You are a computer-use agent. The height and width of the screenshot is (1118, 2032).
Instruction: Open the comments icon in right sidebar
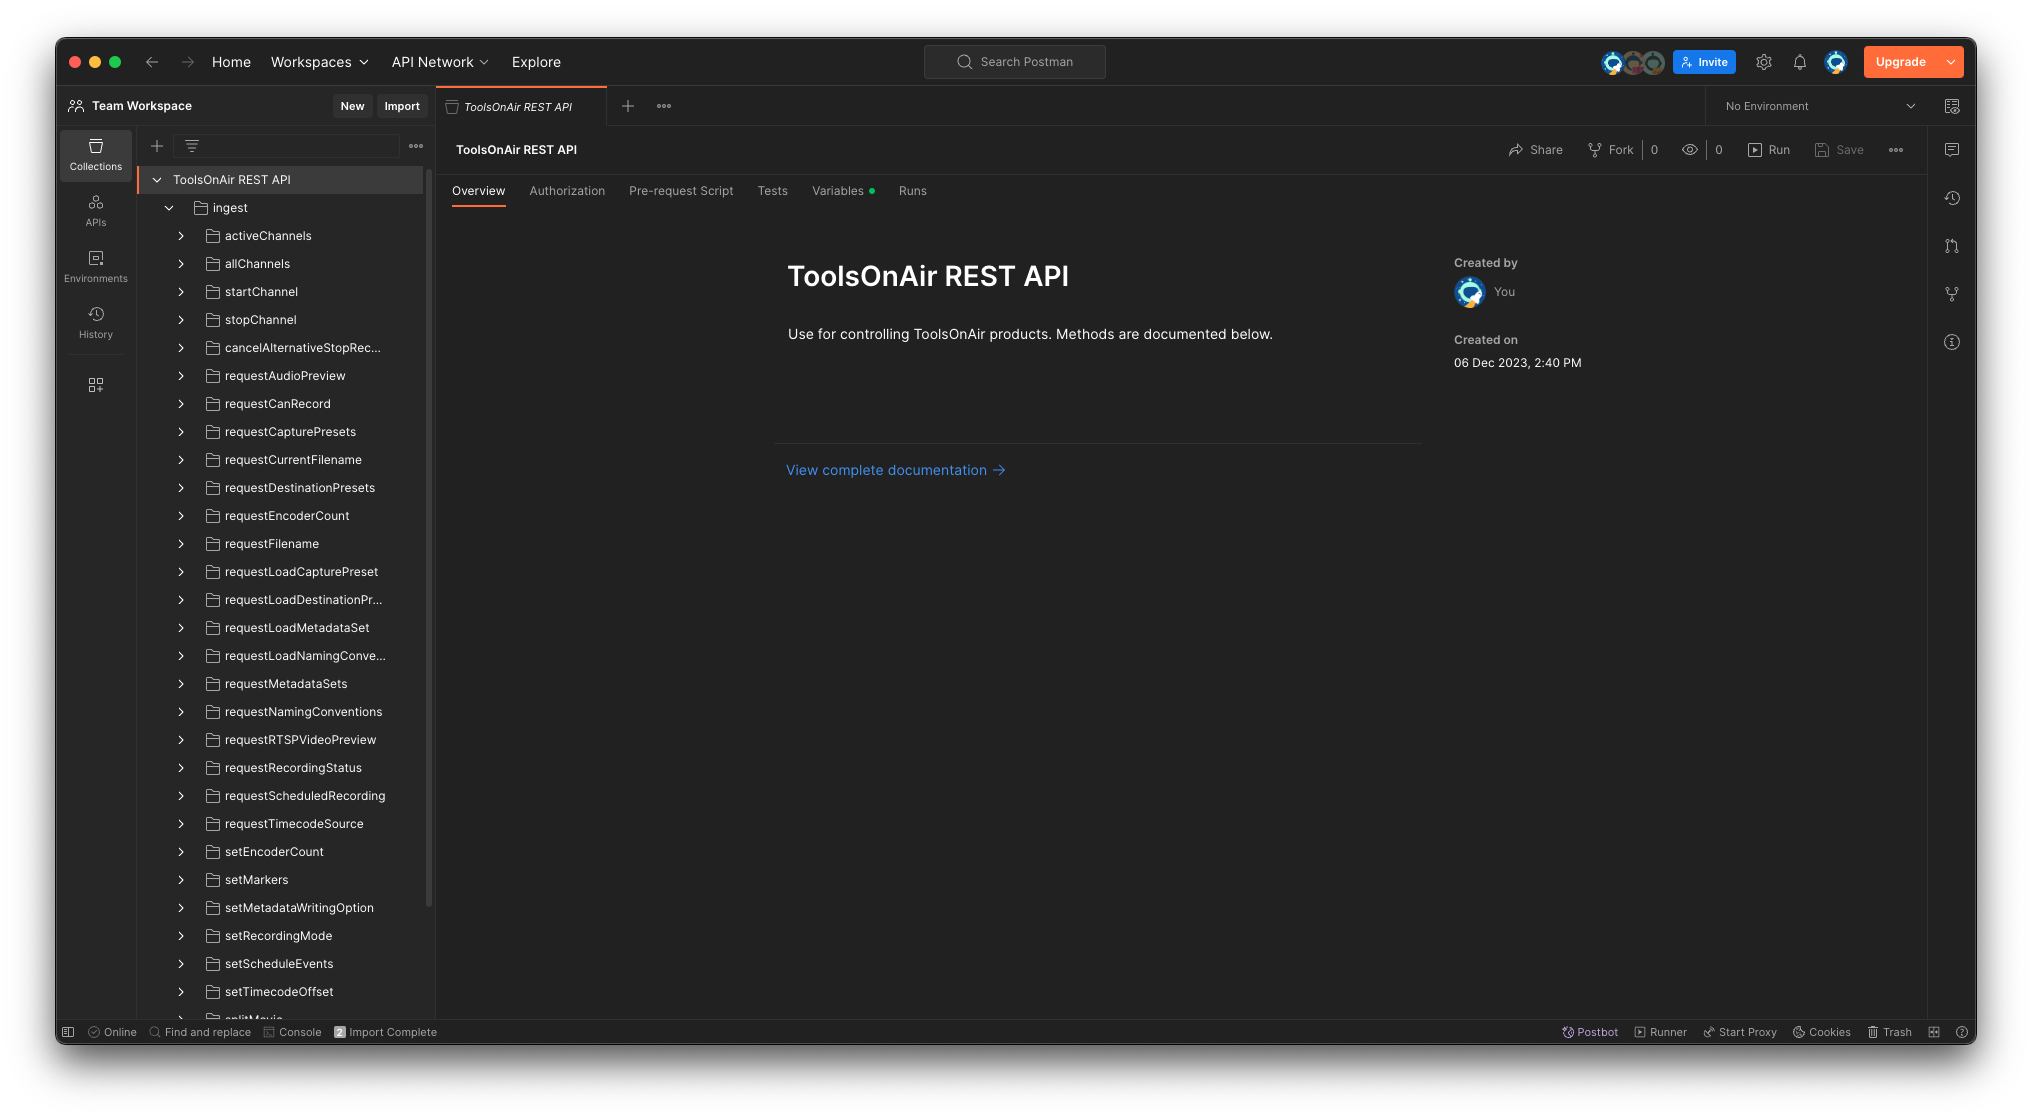tap(1952, 150)
